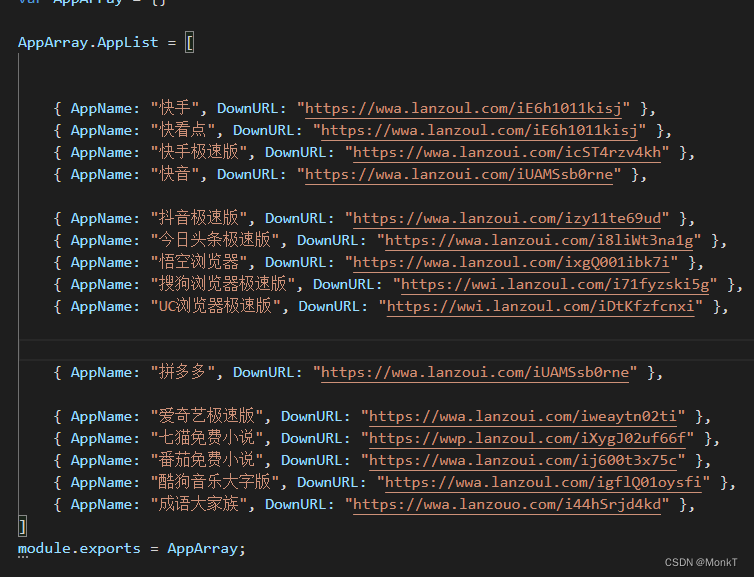This screenshot has height=577, width=754.
Task: Click the AppName key in the 快手 row
Action: [x=101, y=108]
